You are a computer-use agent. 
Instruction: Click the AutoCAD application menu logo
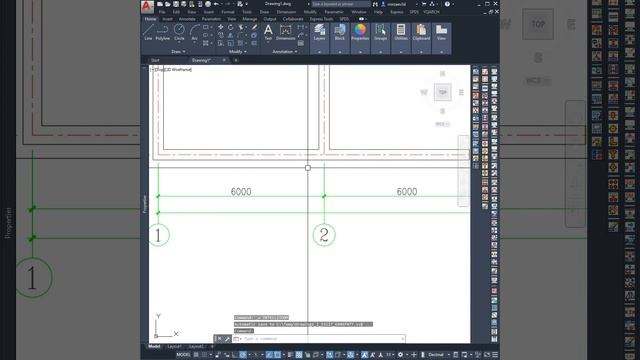coord(147,6)
